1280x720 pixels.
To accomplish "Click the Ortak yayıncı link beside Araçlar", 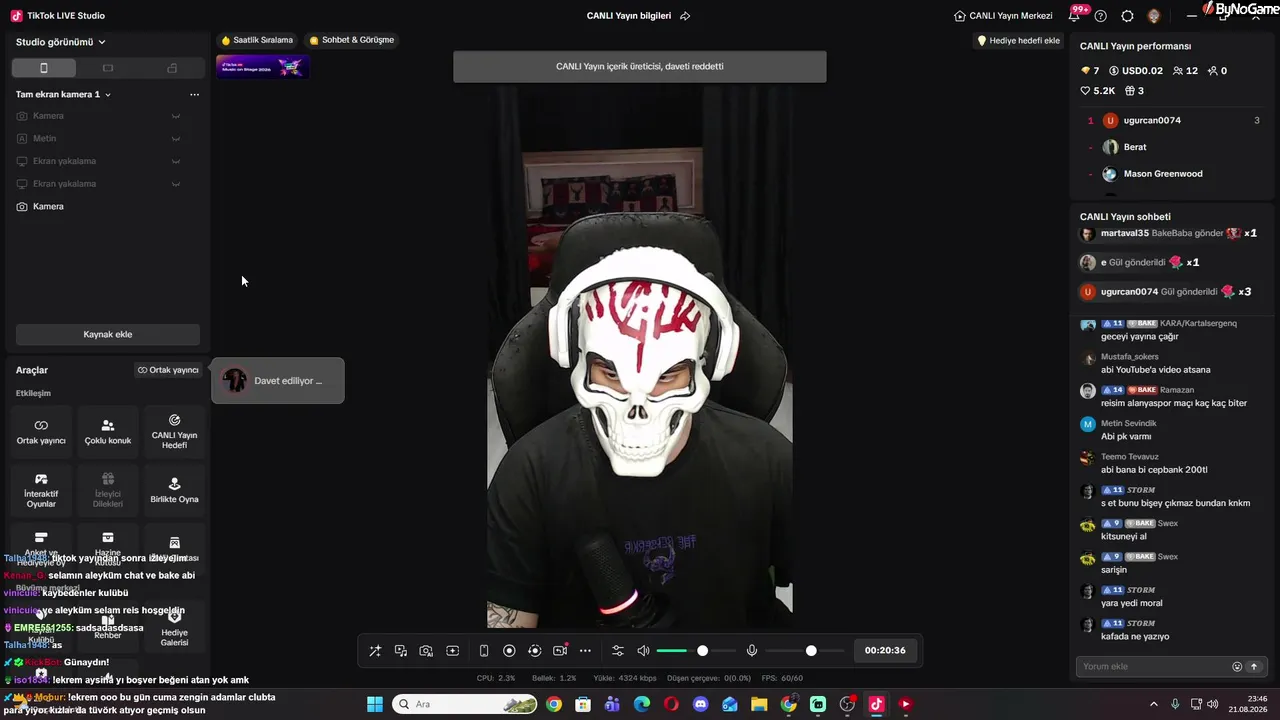I will [x=168, y=370].
